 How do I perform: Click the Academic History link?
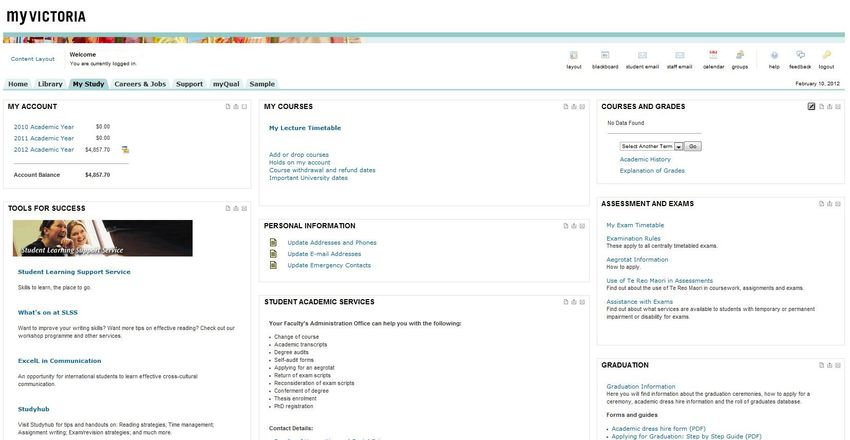645,159
